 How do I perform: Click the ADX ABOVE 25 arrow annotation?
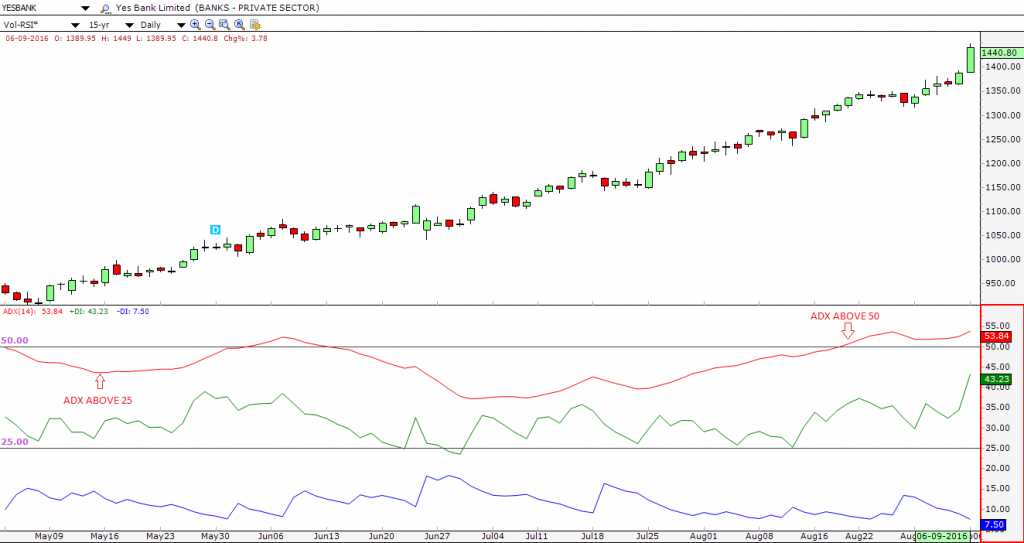(98, 381)
